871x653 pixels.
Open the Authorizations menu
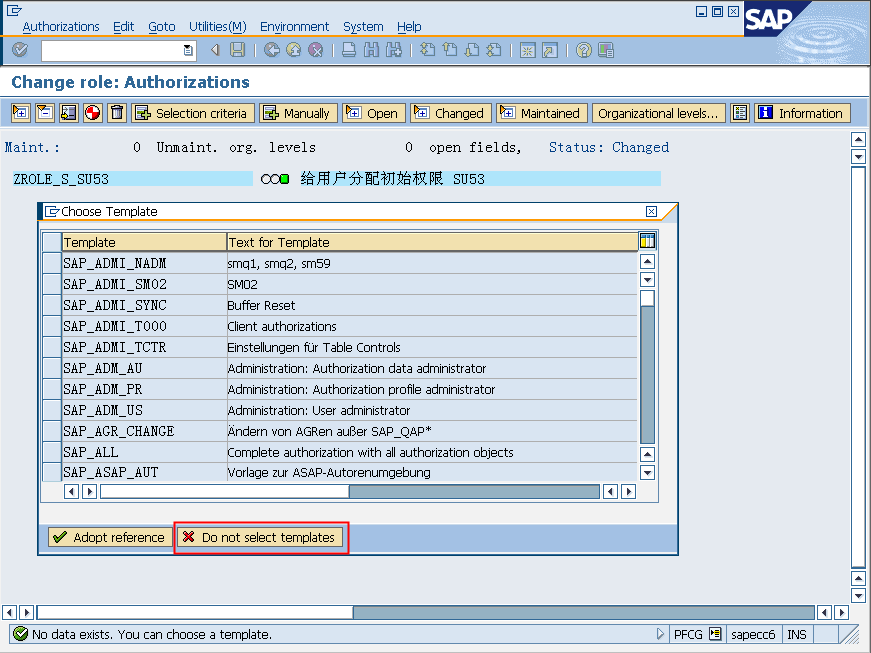point(61,26)
